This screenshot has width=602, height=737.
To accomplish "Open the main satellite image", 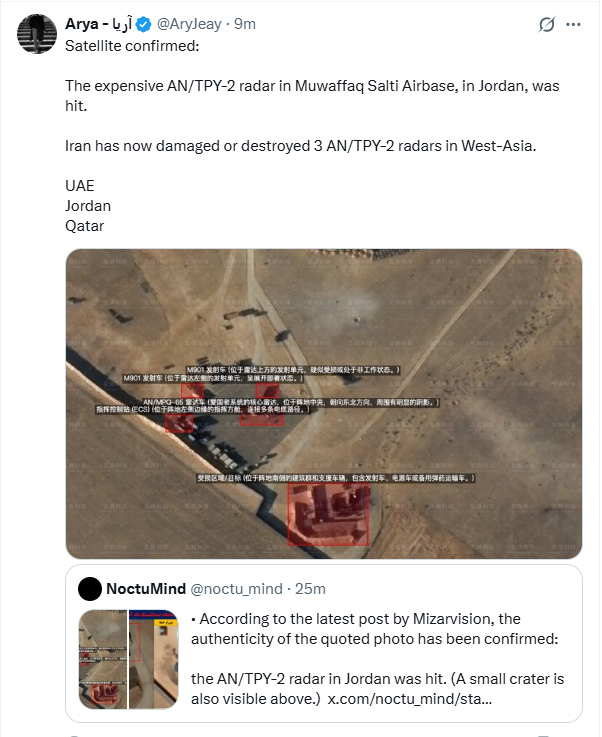I will pyautogui.click(x=324, y=403).
